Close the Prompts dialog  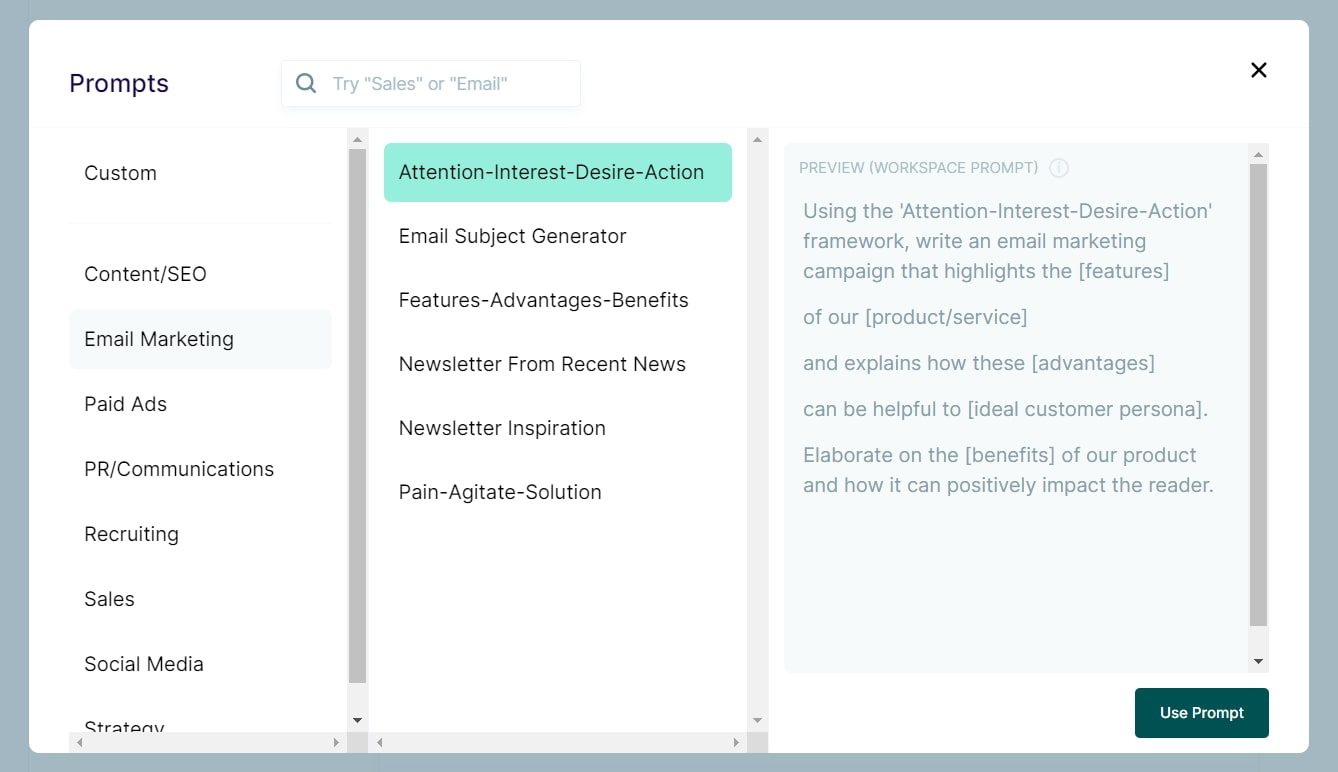(1258, 70)
